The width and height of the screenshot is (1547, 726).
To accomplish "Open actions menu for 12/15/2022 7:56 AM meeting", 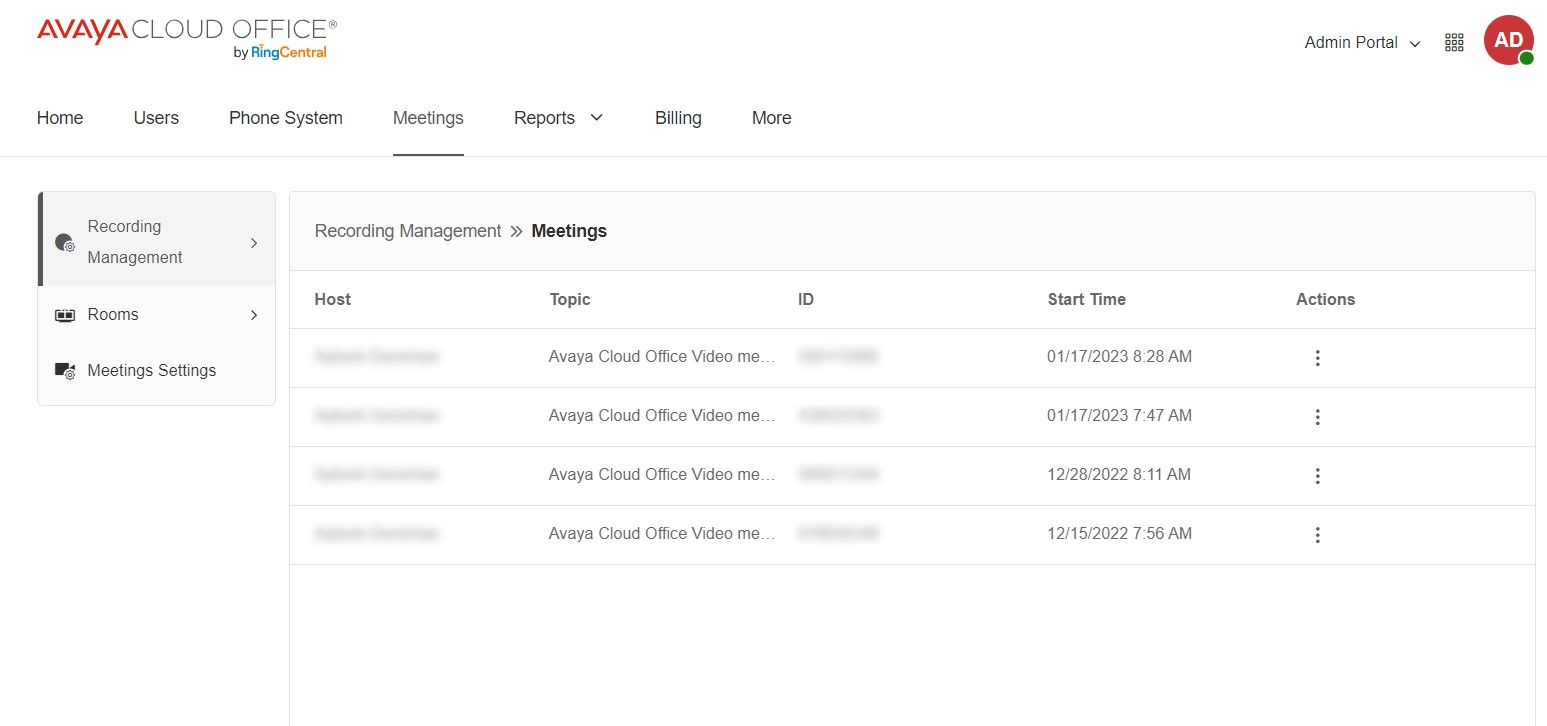I will click(1317, 535).
